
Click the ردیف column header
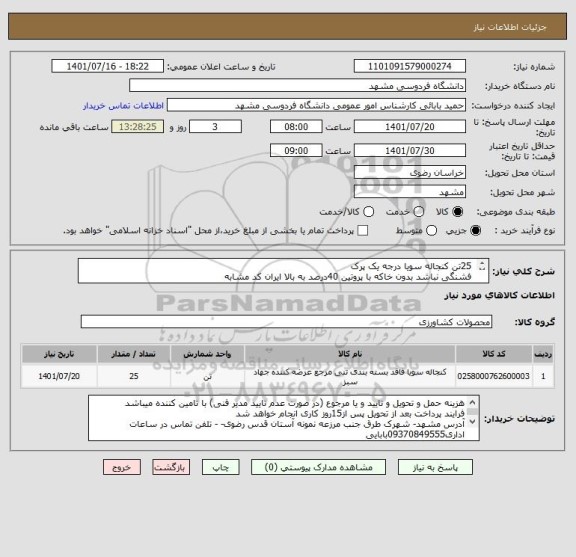click(543, 354)
